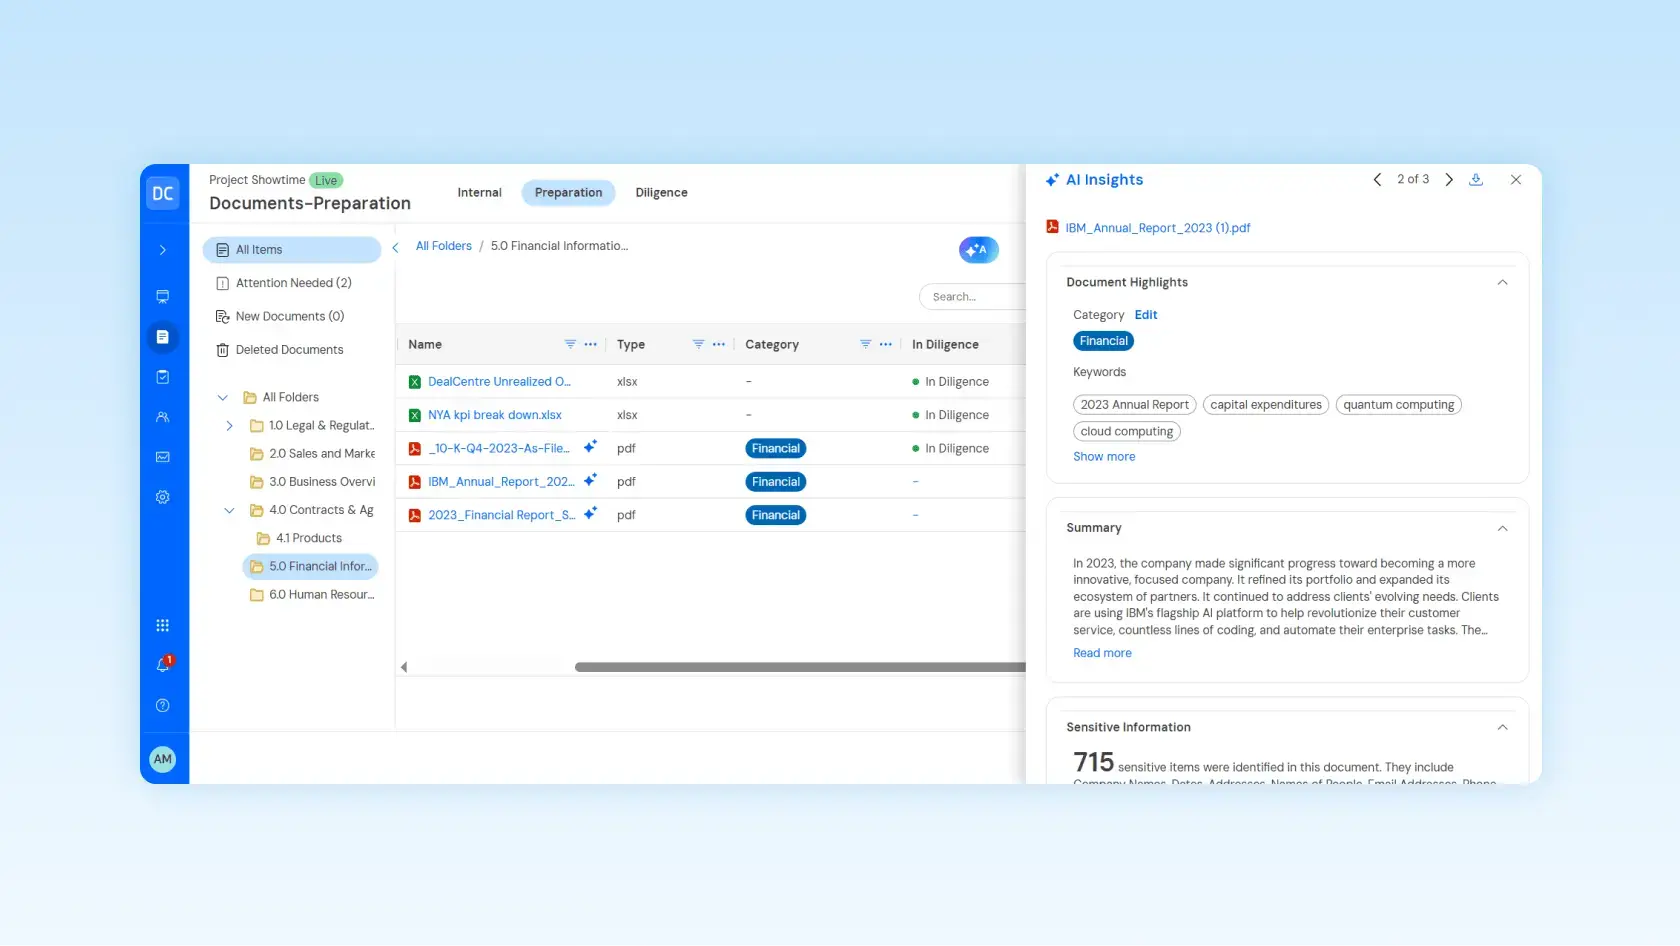The height and width of the screenshot is (946, 1680).
Task: Collapse the Sensitive Information section
Action: coord(1502,728)
